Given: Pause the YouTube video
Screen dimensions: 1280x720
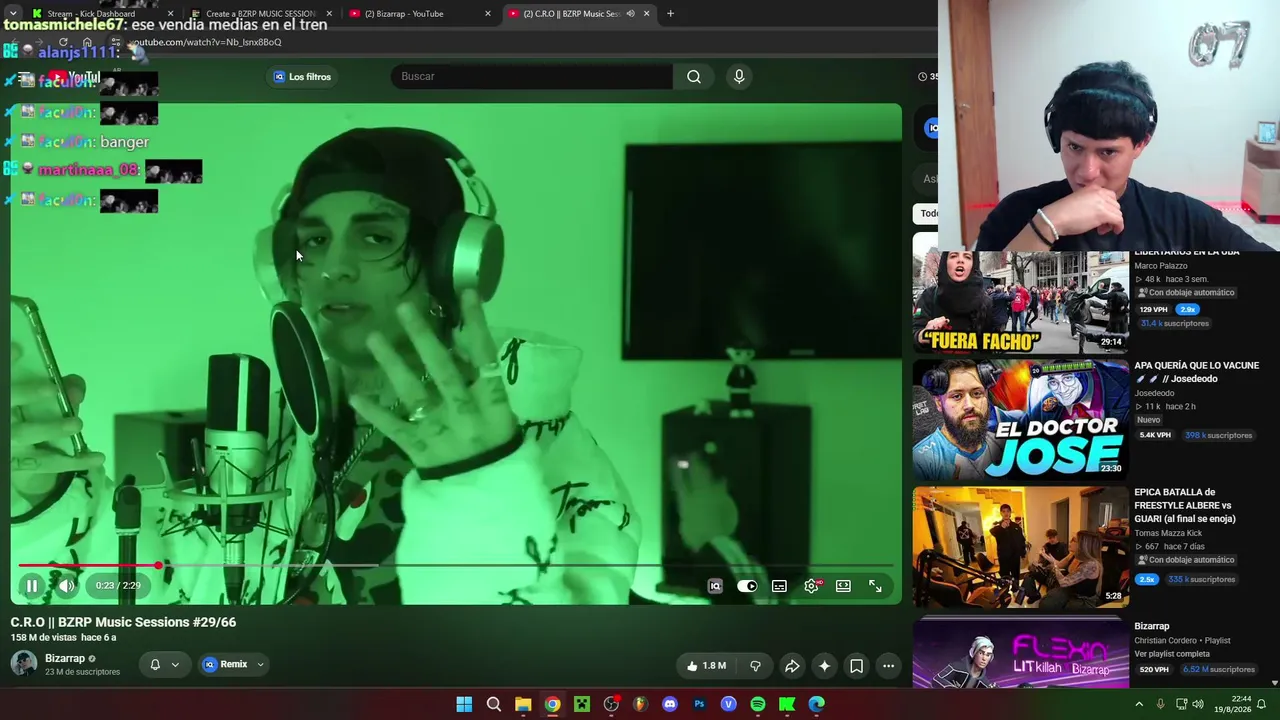Looking at the screenshot, I should tap(32, 586).
